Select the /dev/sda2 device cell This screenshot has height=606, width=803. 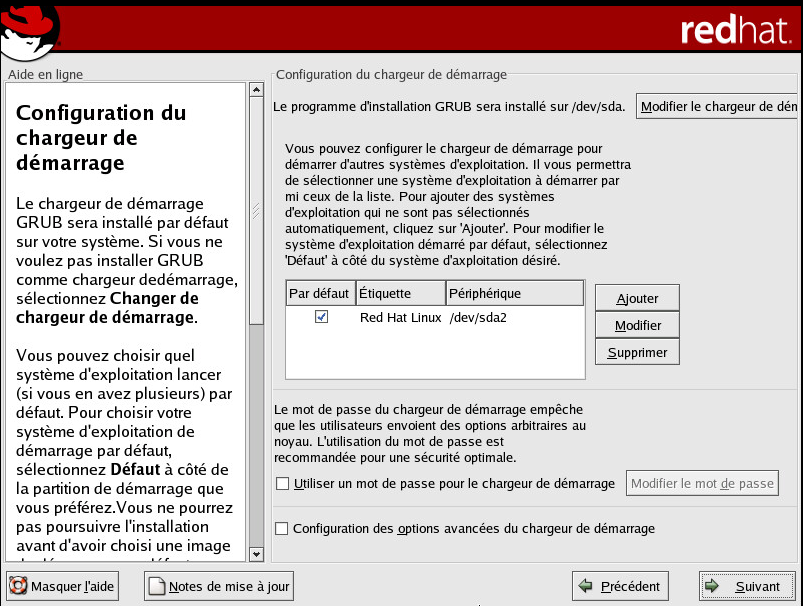pyautogui.click(x=478, y=318)
